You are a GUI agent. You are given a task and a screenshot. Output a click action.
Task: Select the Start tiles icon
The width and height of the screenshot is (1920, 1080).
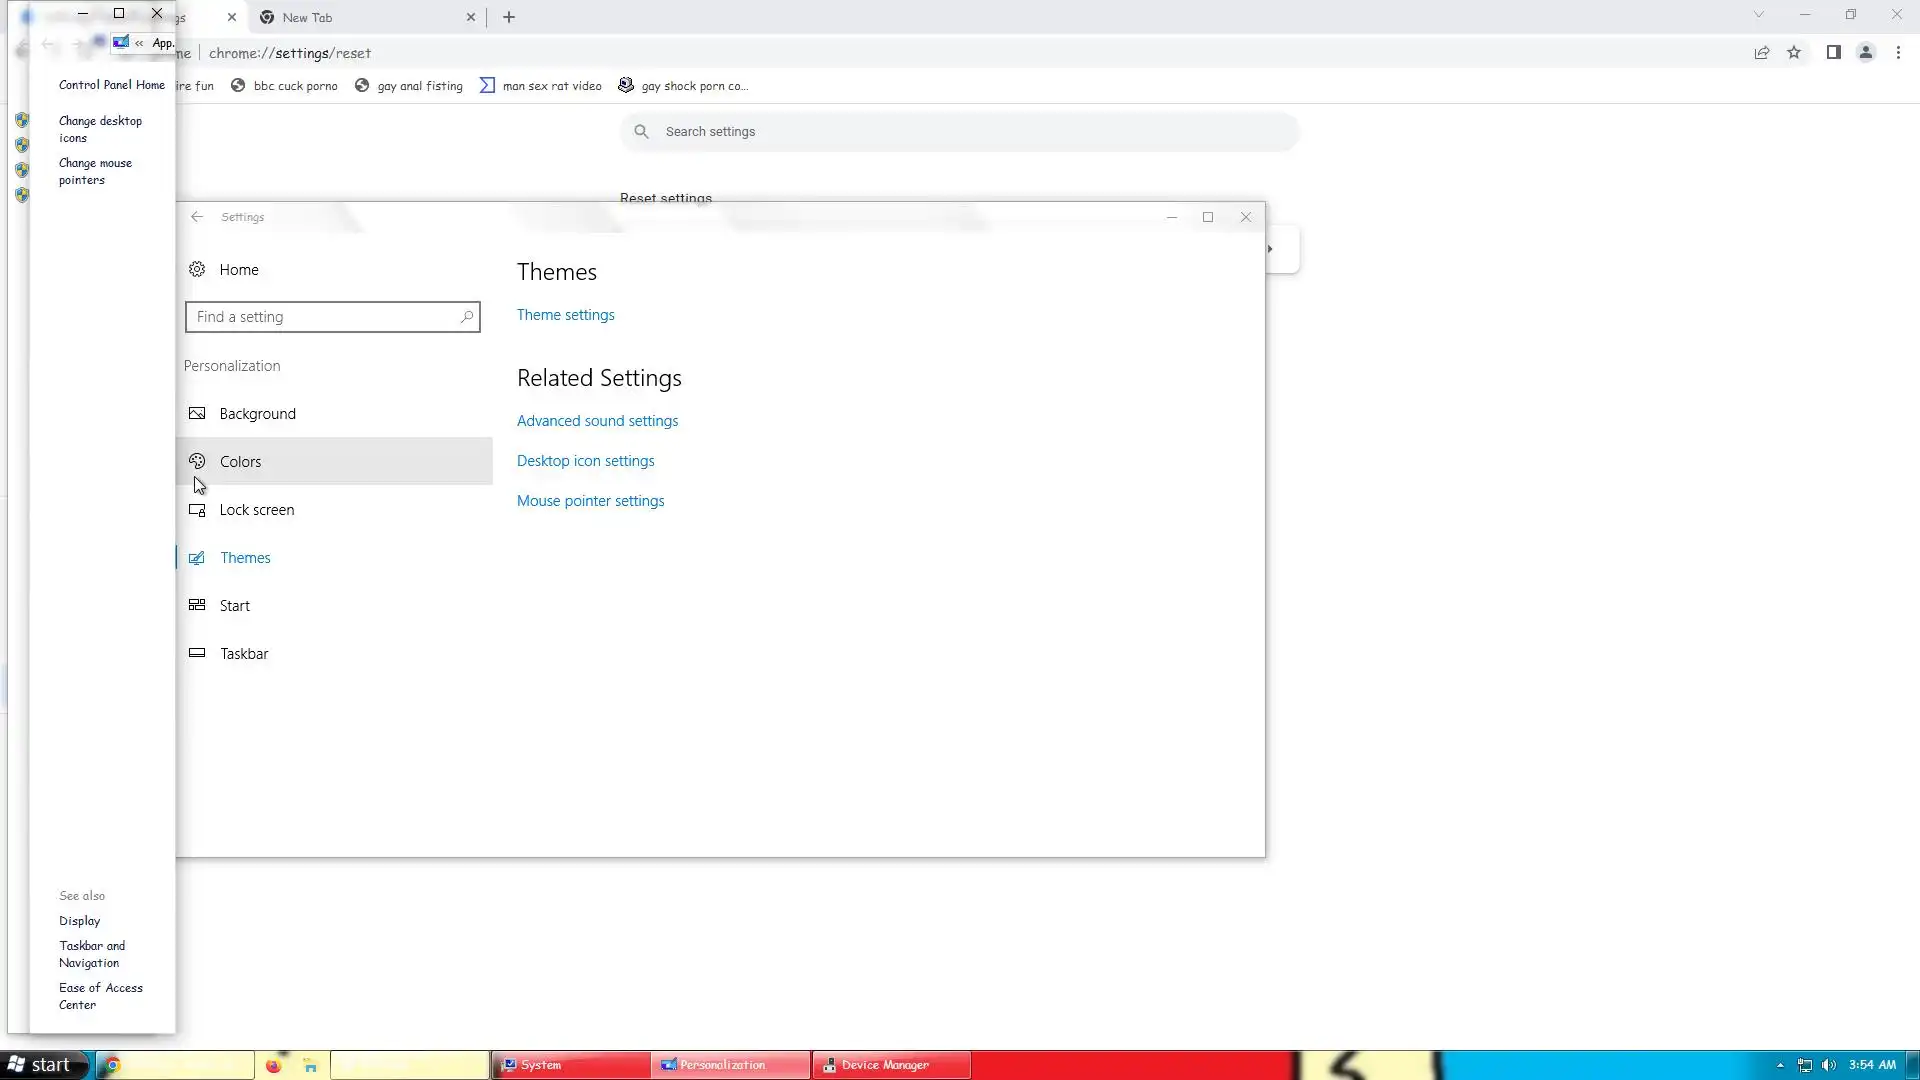(197, 605)
